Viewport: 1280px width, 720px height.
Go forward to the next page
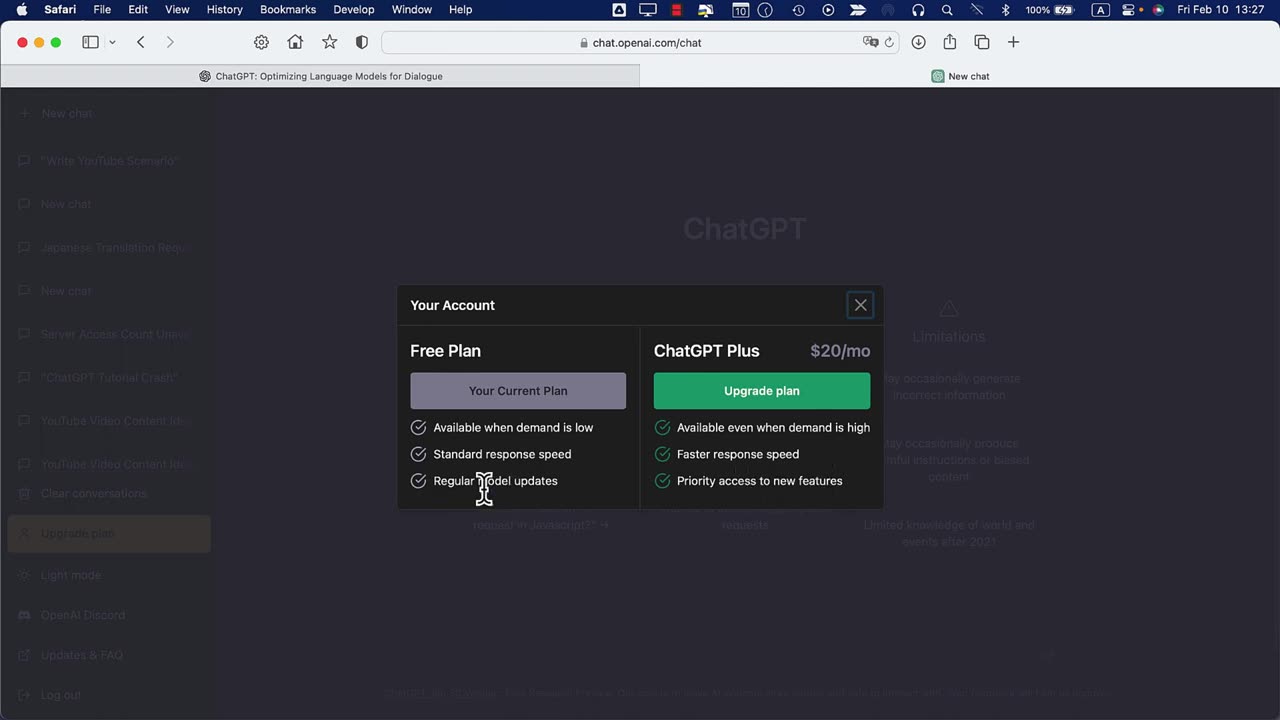point(170,42)
